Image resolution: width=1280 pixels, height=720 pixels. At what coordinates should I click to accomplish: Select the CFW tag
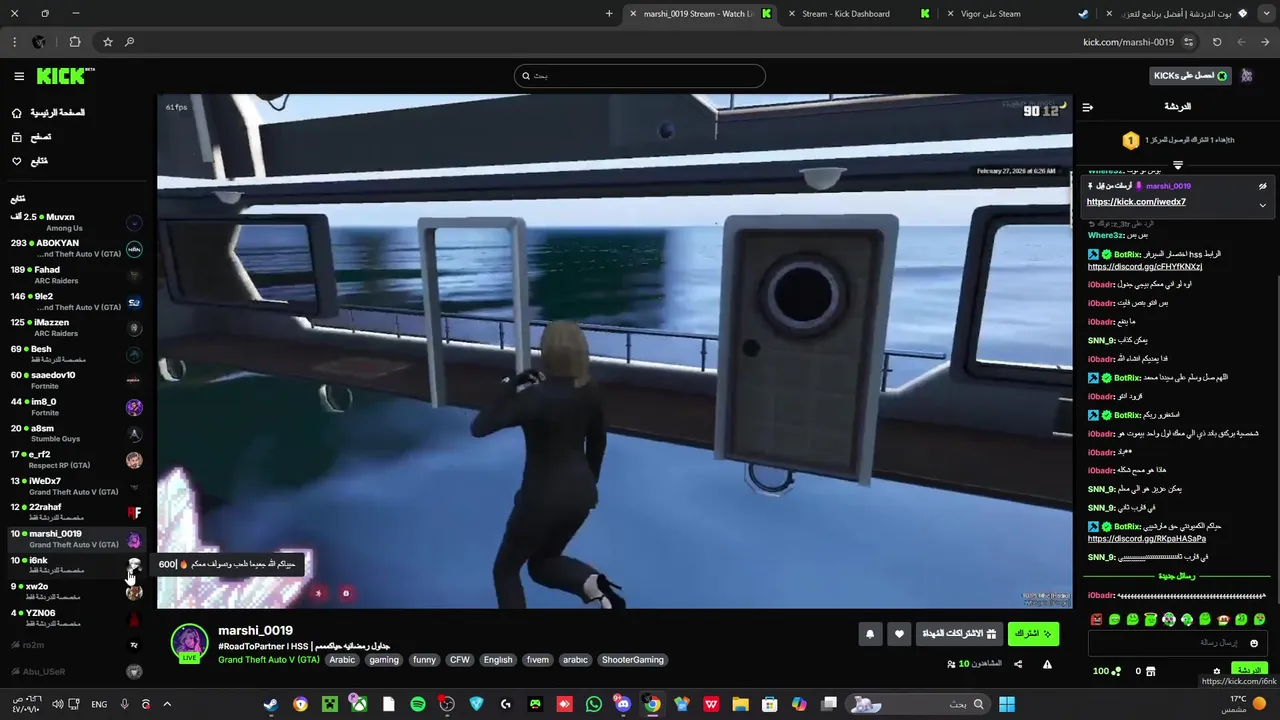pos(460,660)
